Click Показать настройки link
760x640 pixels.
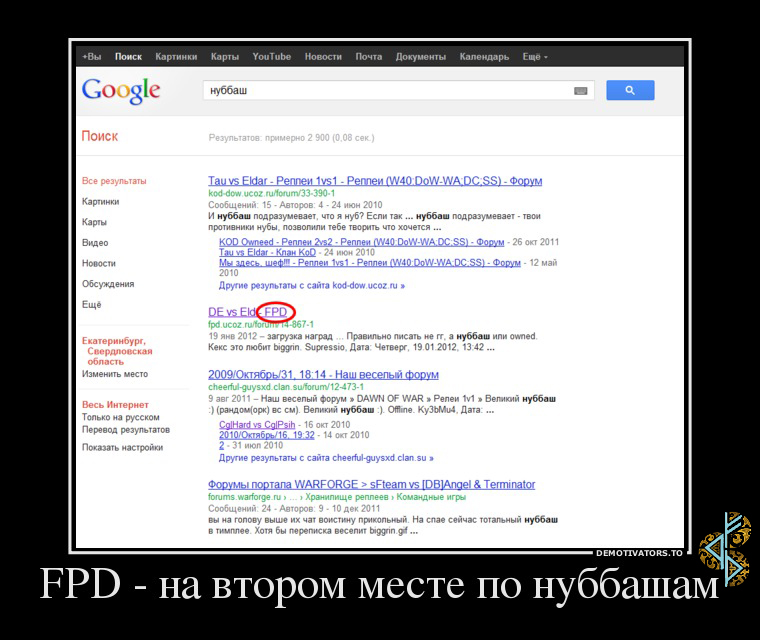click(122, 448)
